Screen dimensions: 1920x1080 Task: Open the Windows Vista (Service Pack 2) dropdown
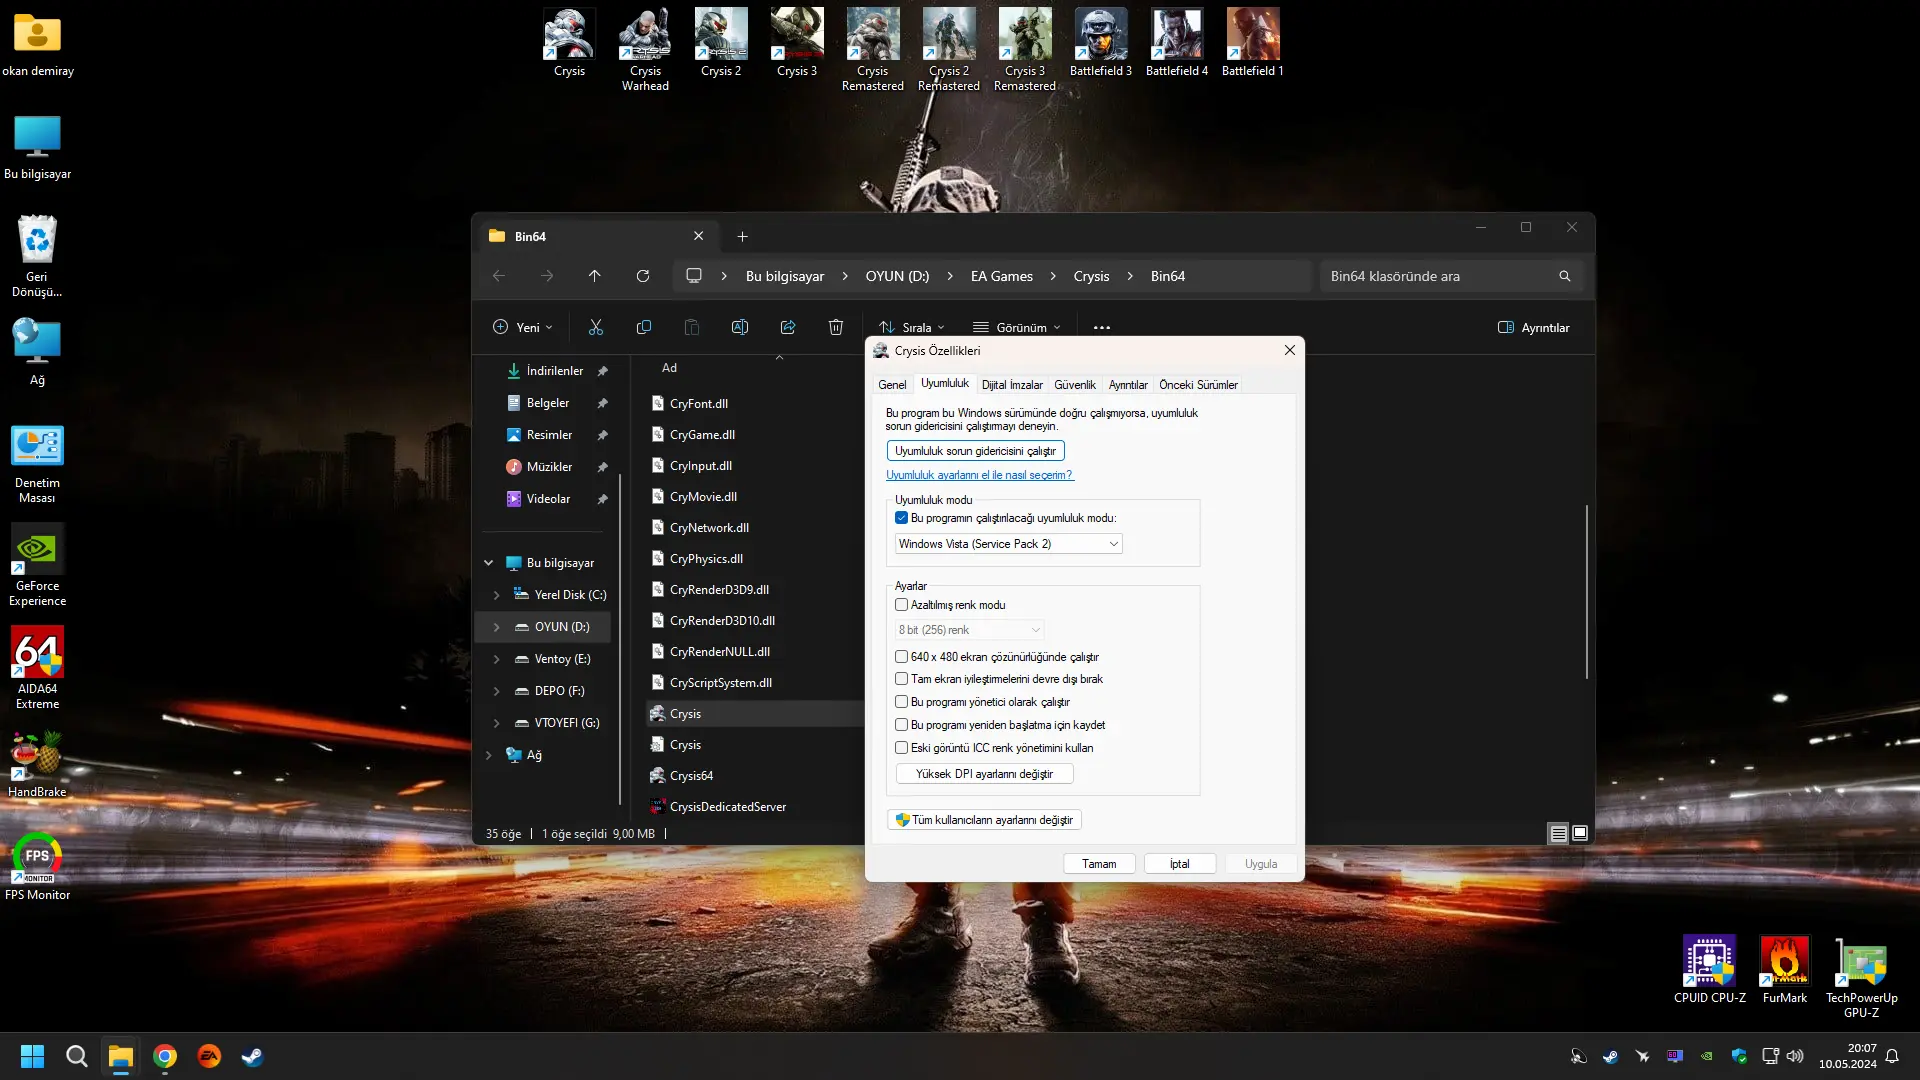[x=1008, y=544]
